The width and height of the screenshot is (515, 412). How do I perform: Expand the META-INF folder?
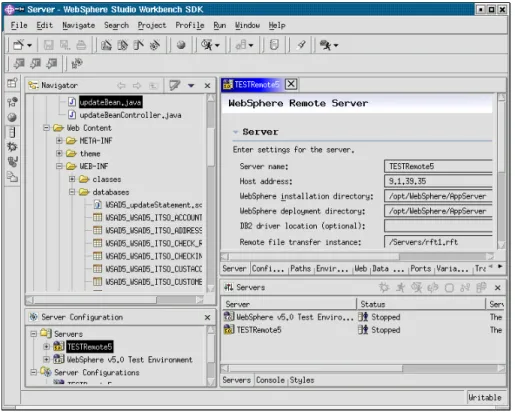59,141
